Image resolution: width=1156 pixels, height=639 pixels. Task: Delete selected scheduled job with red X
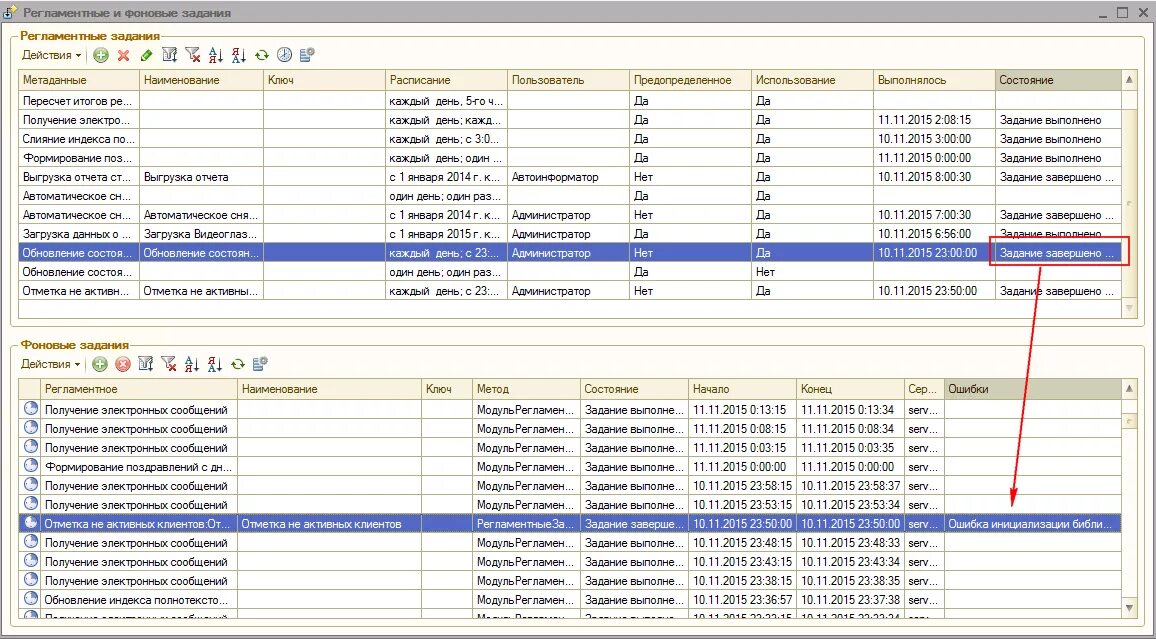coord(124,55)
